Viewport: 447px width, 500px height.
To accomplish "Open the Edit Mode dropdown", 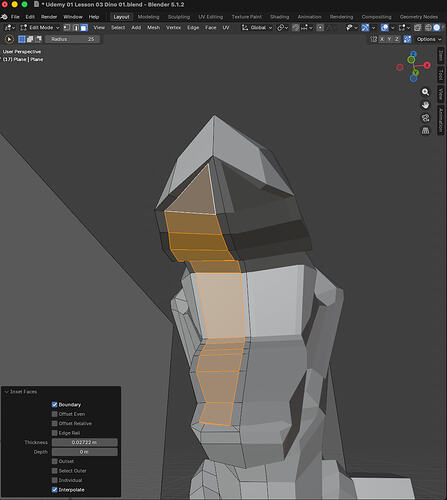I will [39, 28].
